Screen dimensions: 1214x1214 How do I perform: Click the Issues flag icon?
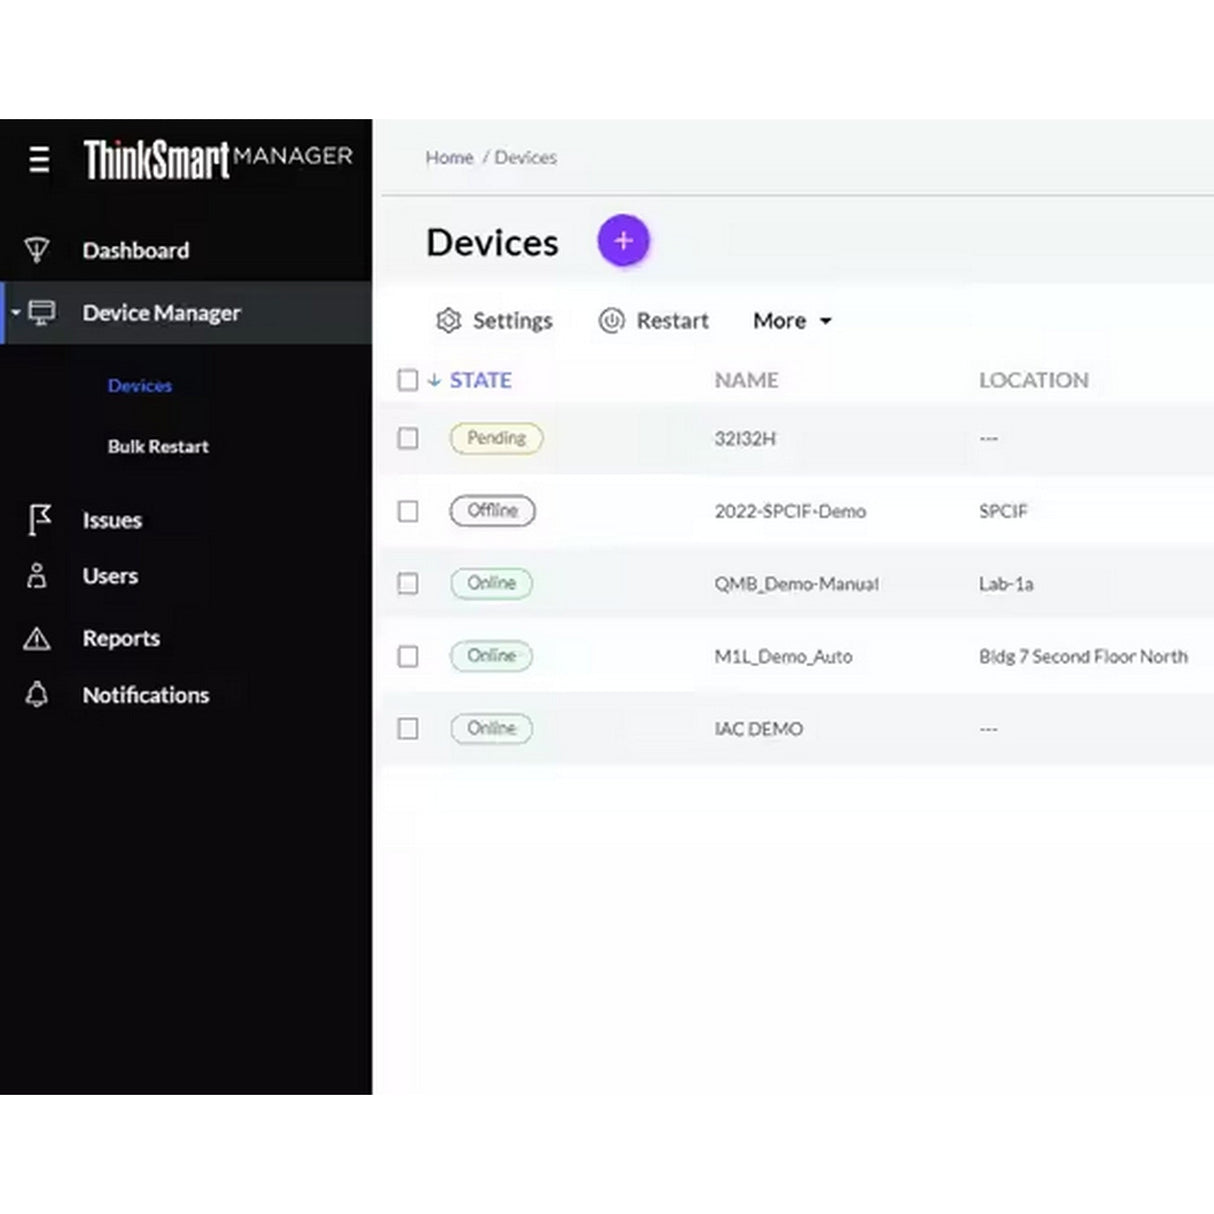click(x=38, y=519)
